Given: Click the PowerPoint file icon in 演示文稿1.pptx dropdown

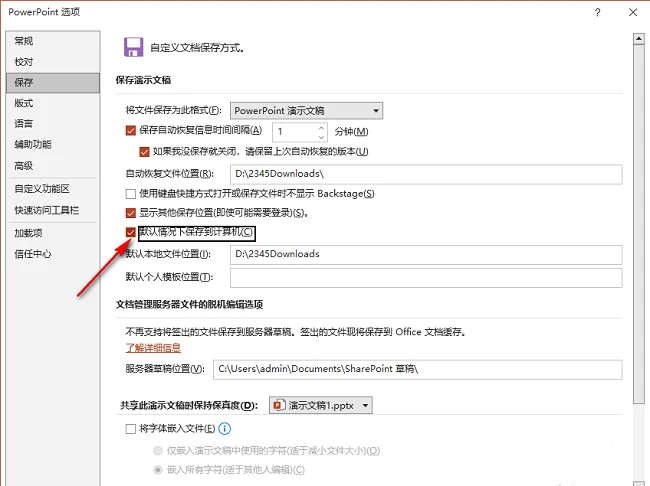Looking at the screenshot, I should (x=279, y=405).
